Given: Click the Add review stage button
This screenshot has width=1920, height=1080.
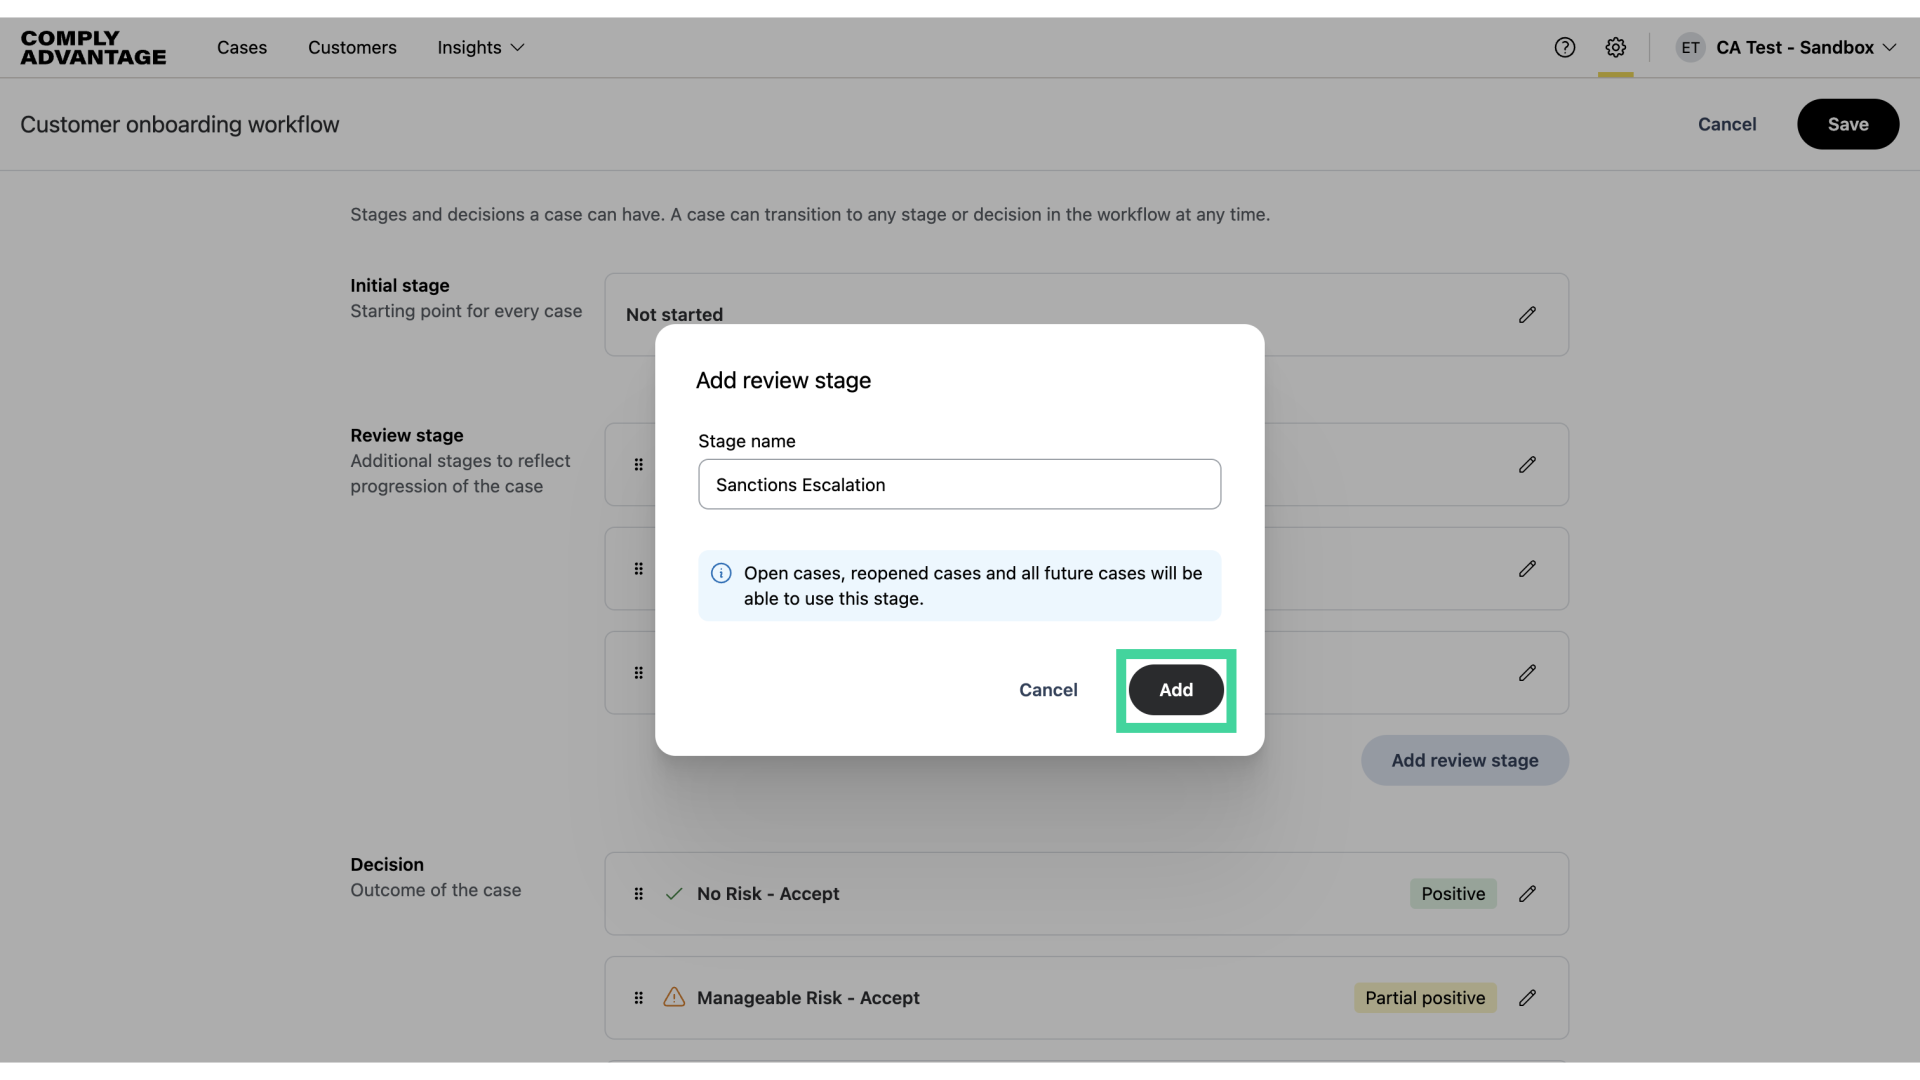Looking at the screenshot, I should point(1464,760).
